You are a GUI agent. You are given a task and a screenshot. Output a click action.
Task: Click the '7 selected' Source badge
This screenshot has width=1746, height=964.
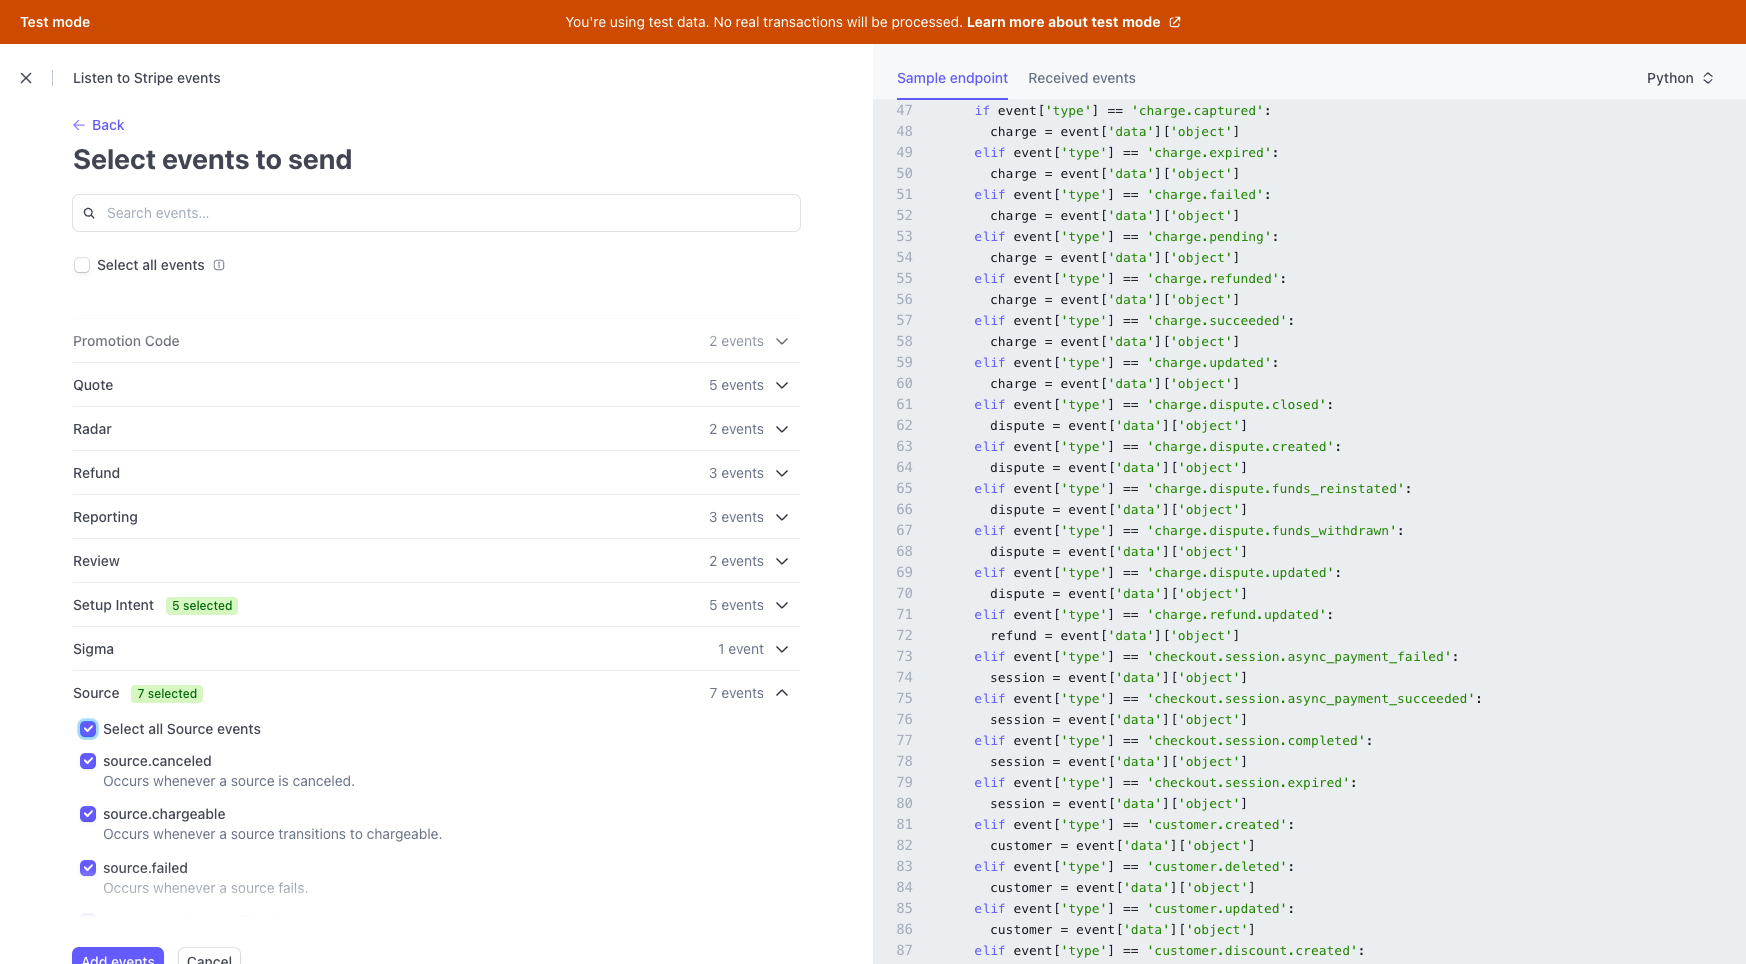tap(167, 694)
